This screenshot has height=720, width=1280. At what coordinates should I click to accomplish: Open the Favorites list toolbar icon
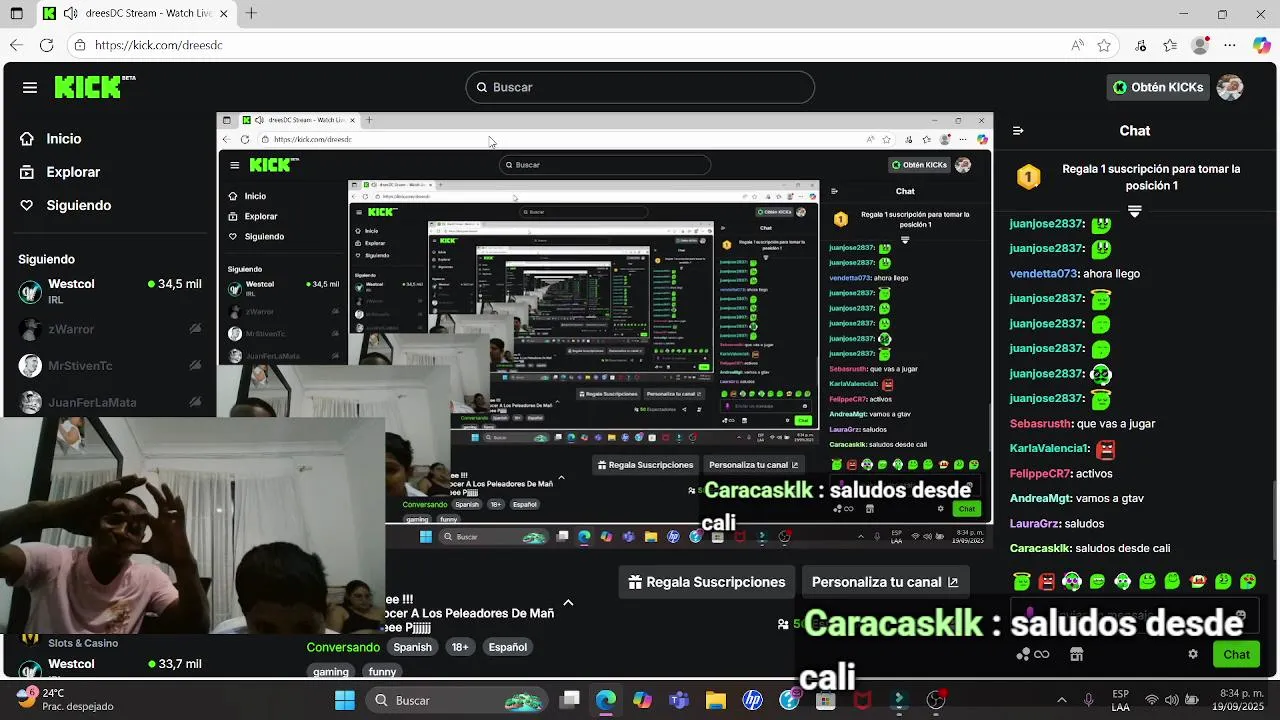click(x=1170, y=45)
